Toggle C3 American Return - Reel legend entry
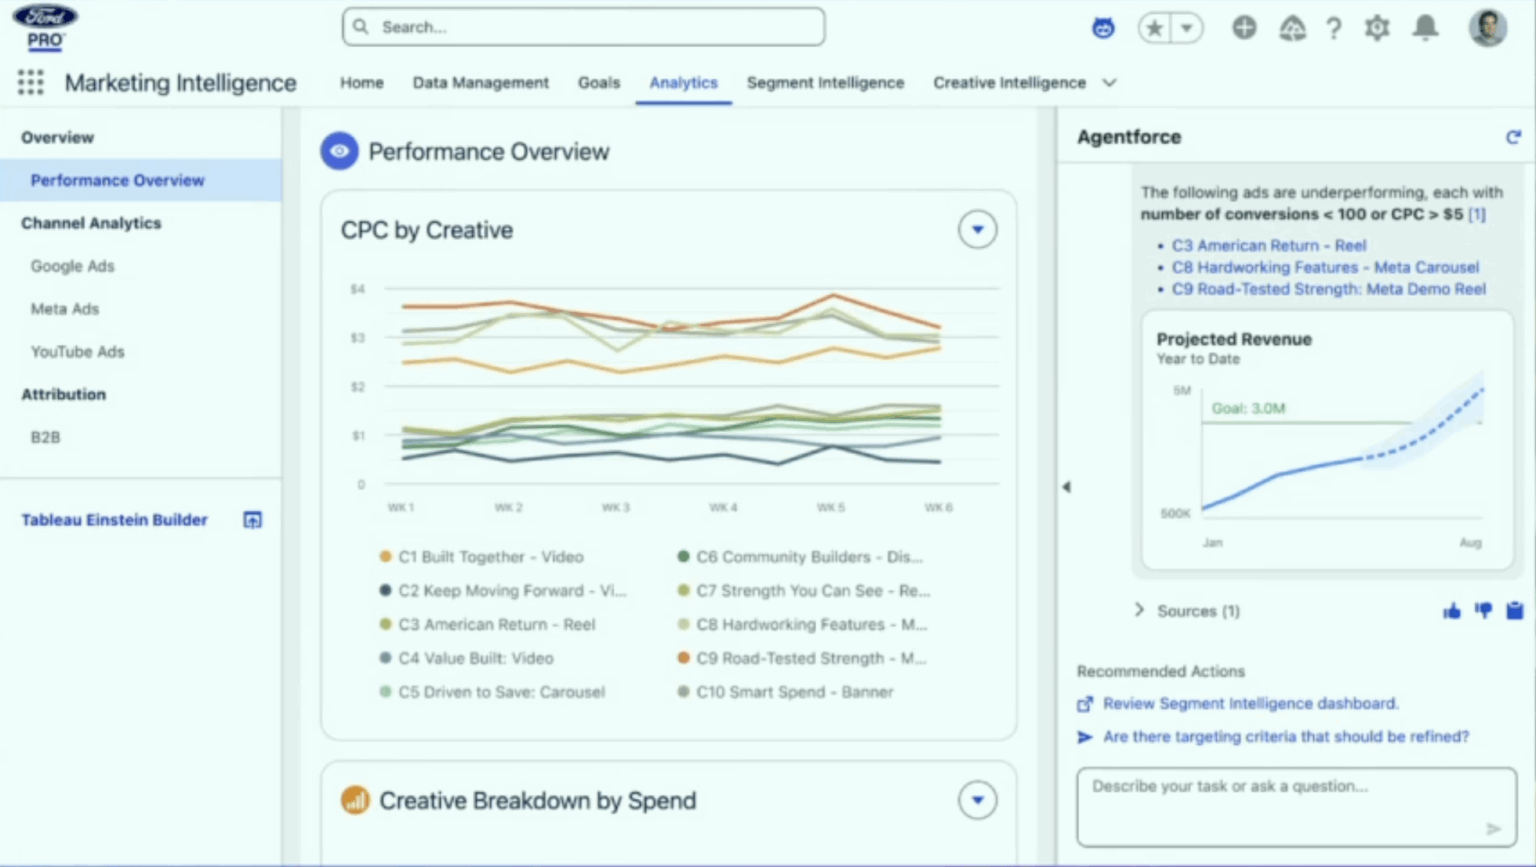This screenshot has width=1536, height=867. point(487,625)
